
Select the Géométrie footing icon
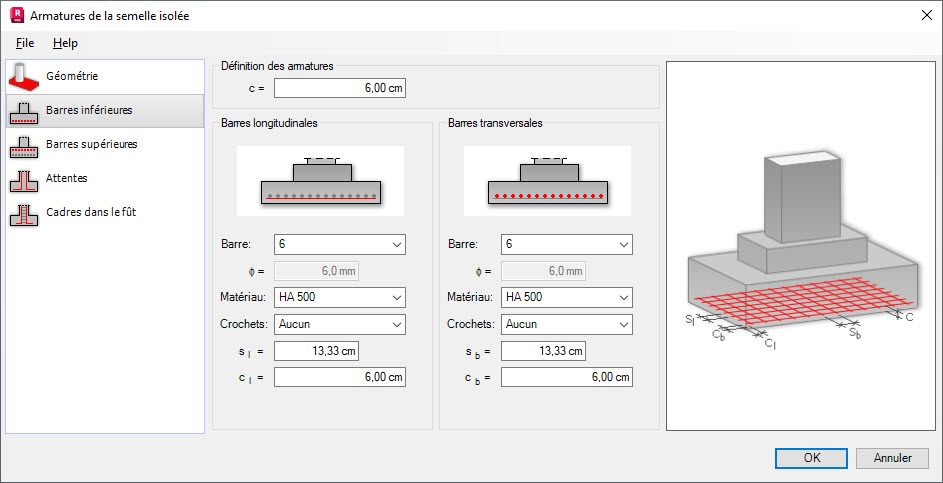click(x=24, y=76)
